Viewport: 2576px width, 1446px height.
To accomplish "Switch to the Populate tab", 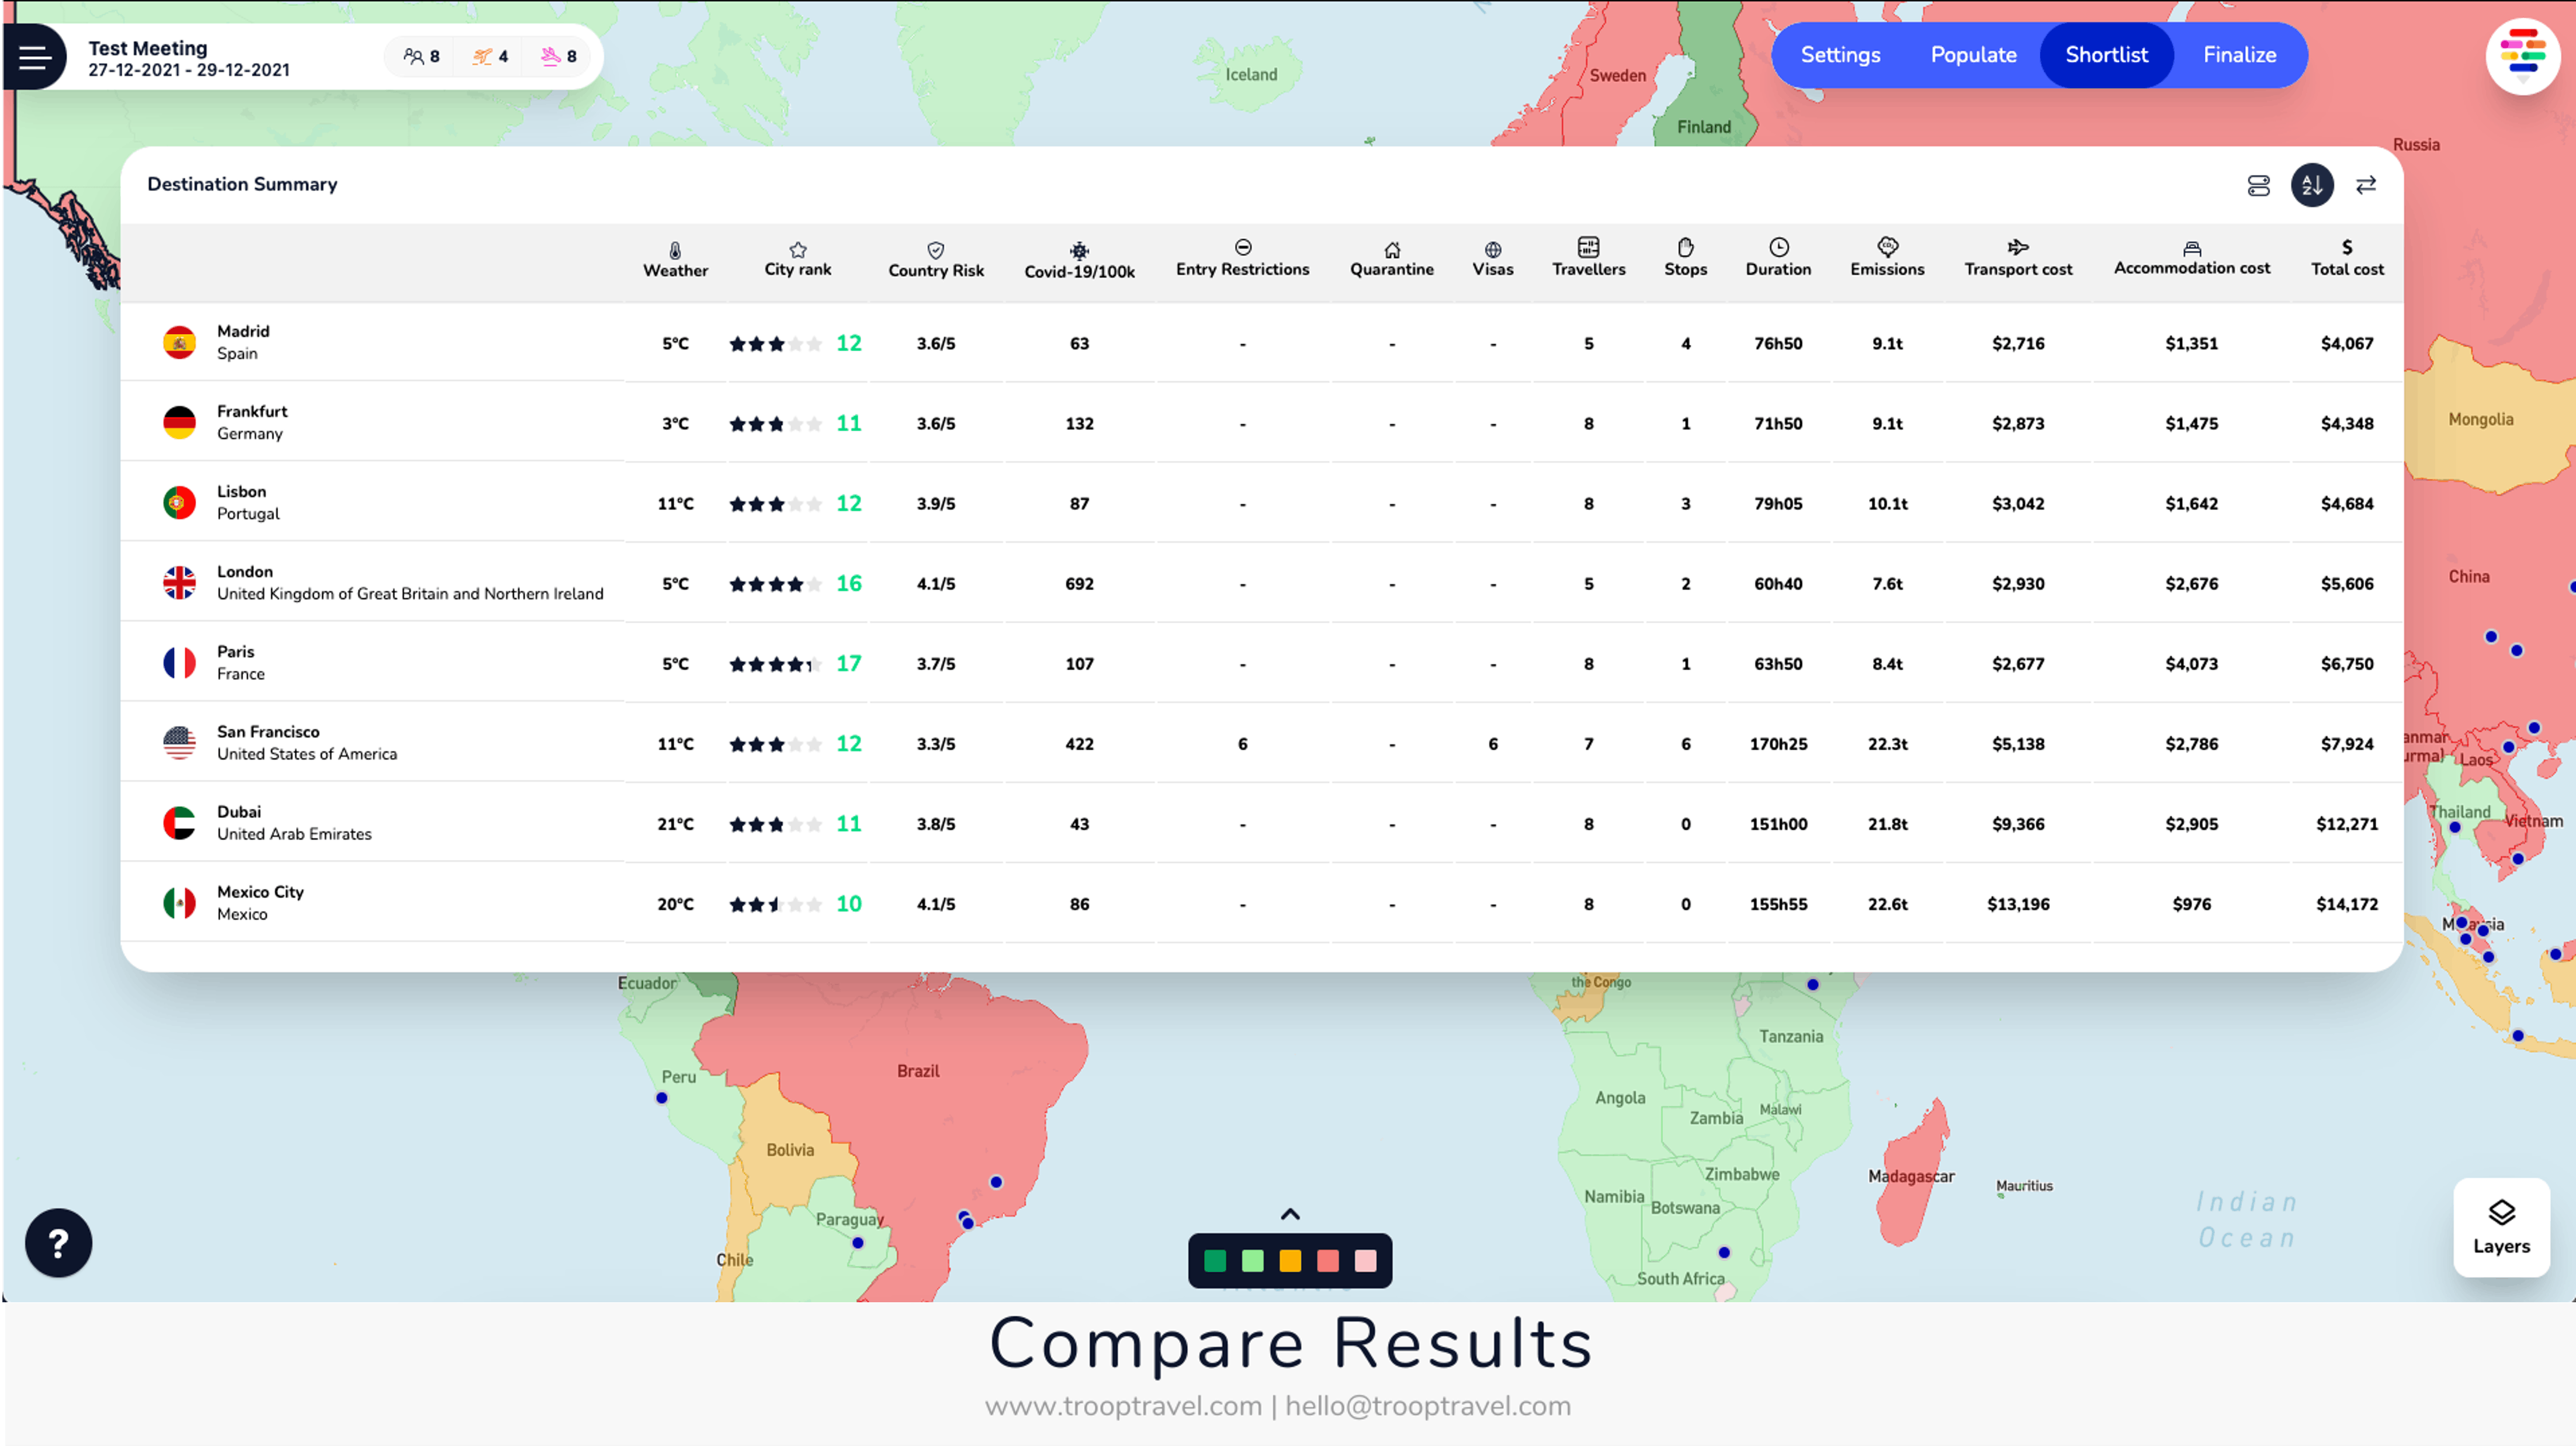I will coord(1973,55).
